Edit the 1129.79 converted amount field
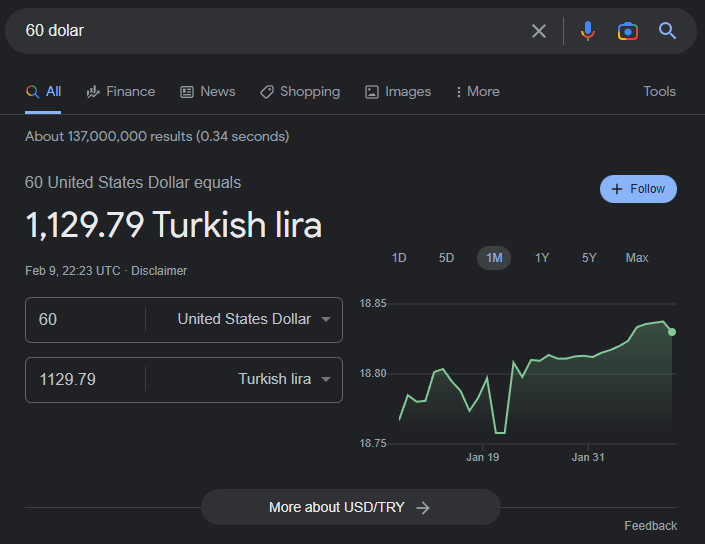Viewport: 705px width, 544px height. (85, 379)
